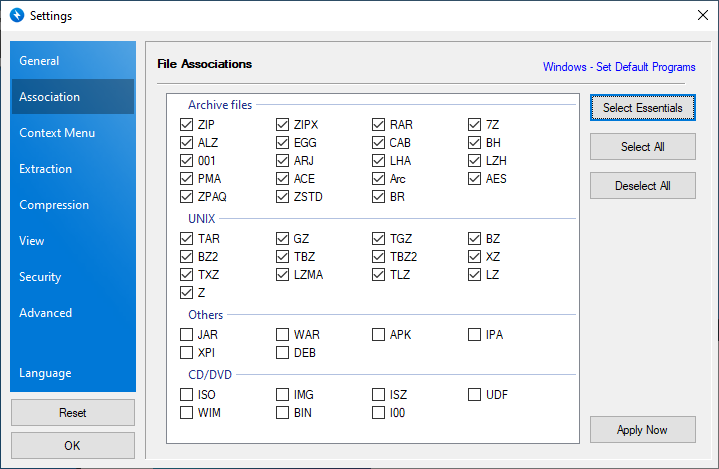Screen dimensions: 719x469
Task: Toggle the RAR archive checkbox
Action: click(379, 125)
